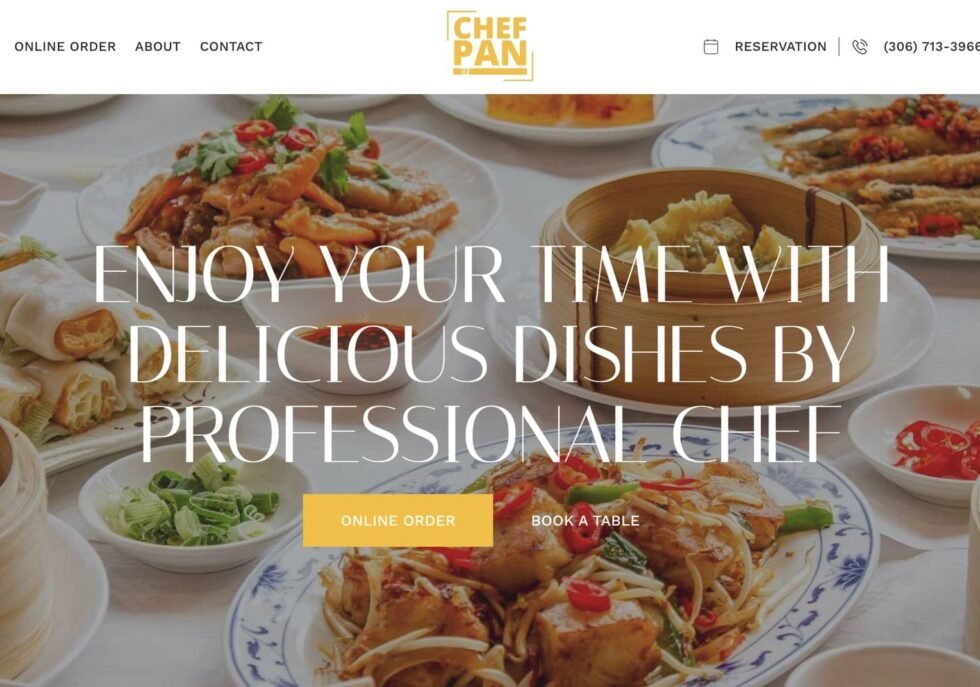The image size is (980, 687).
Task: Click the Chef Pan logo
Action: (490, 46)
